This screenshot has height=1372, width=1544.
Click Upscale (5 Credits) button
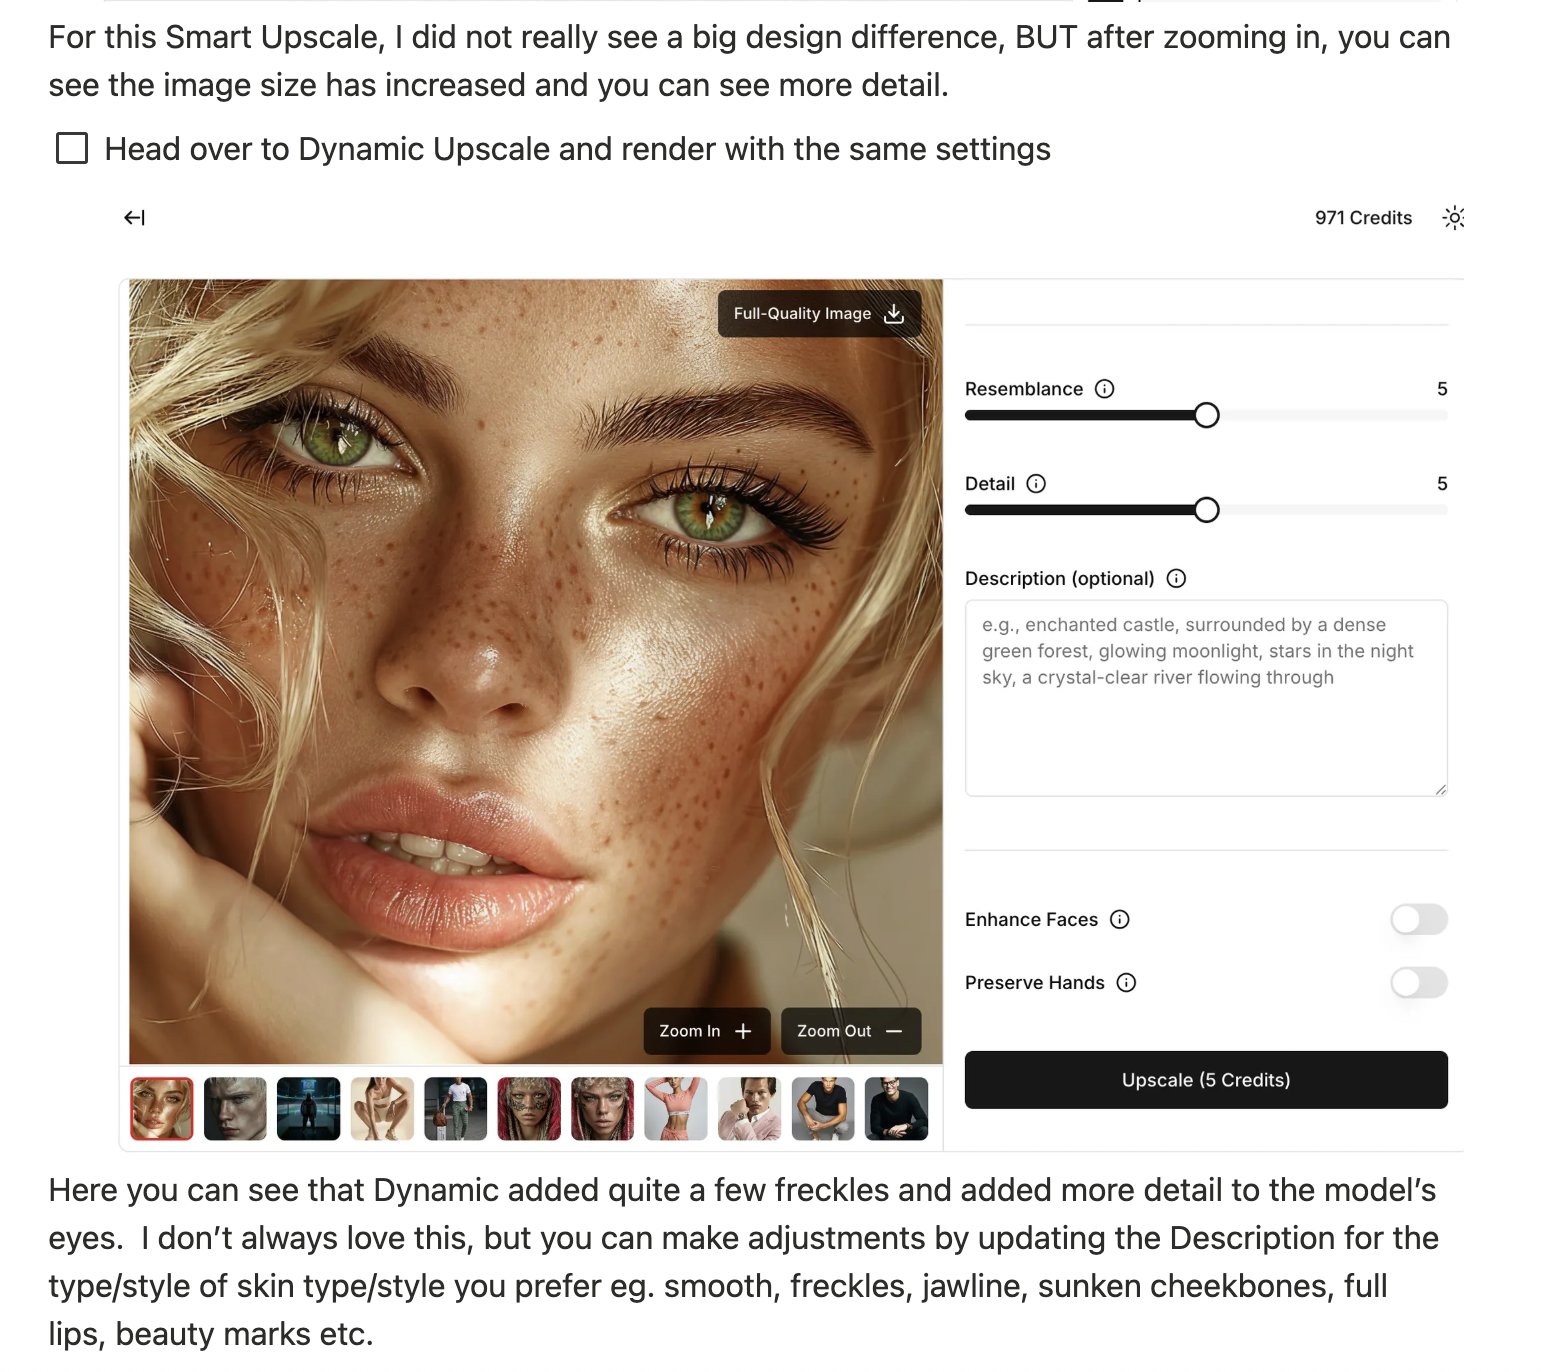point(1206,1080)
